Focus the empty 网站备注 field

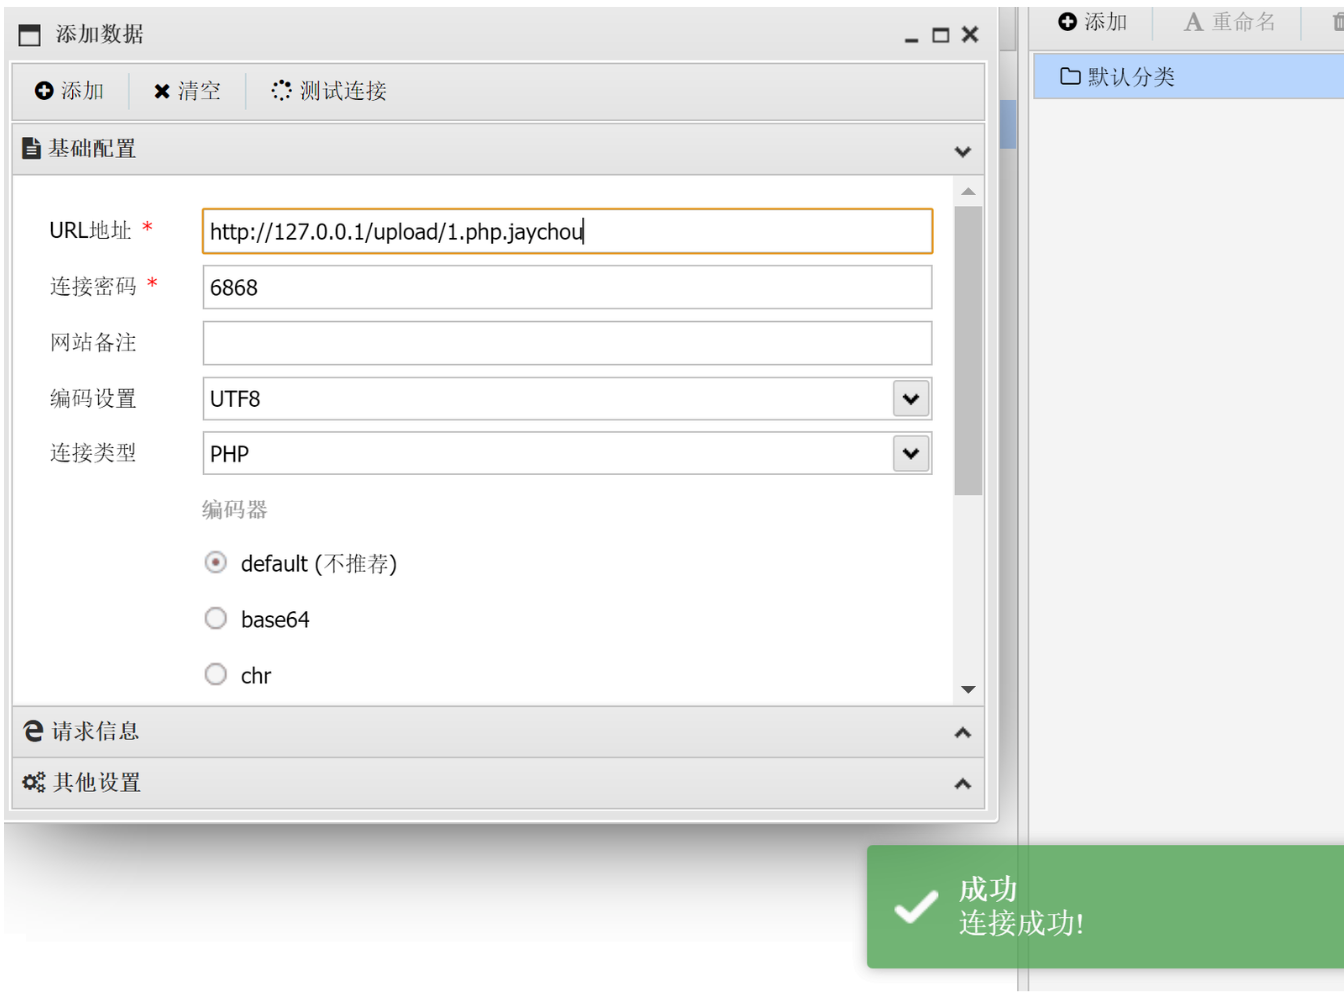click(567, 343)
